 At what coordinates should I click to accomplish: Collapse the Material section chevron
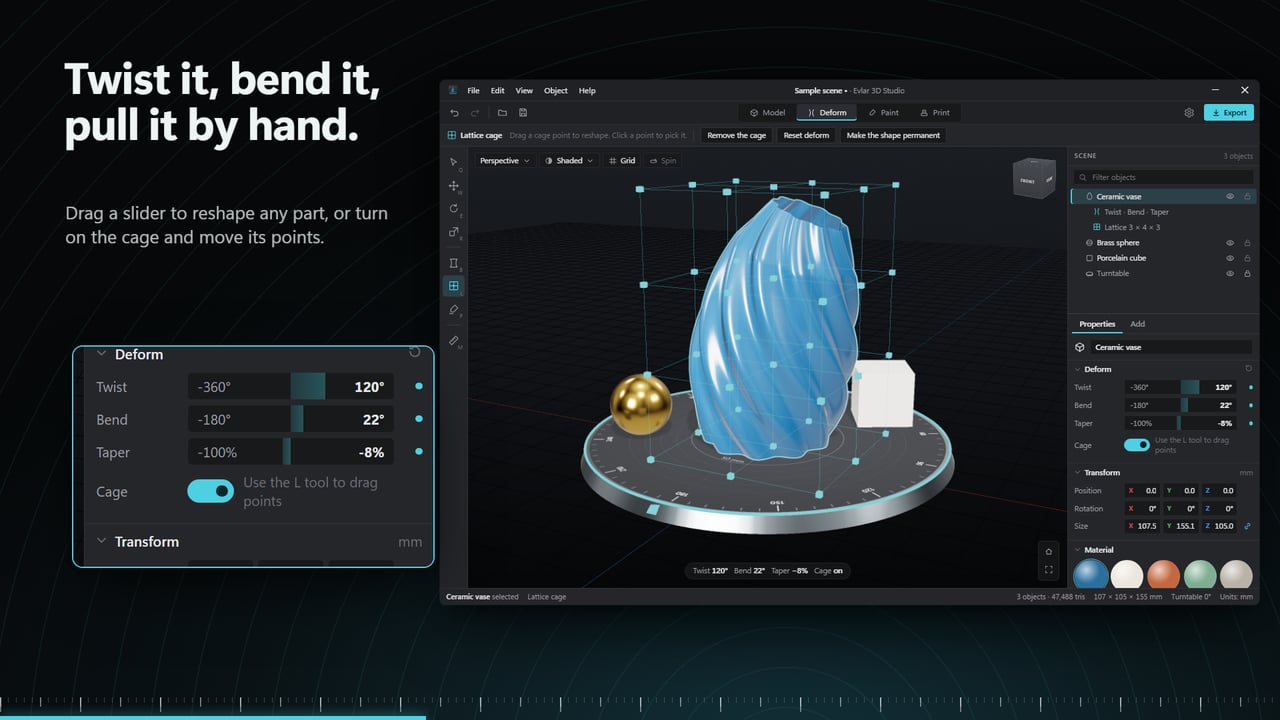tap(1077, 550)
